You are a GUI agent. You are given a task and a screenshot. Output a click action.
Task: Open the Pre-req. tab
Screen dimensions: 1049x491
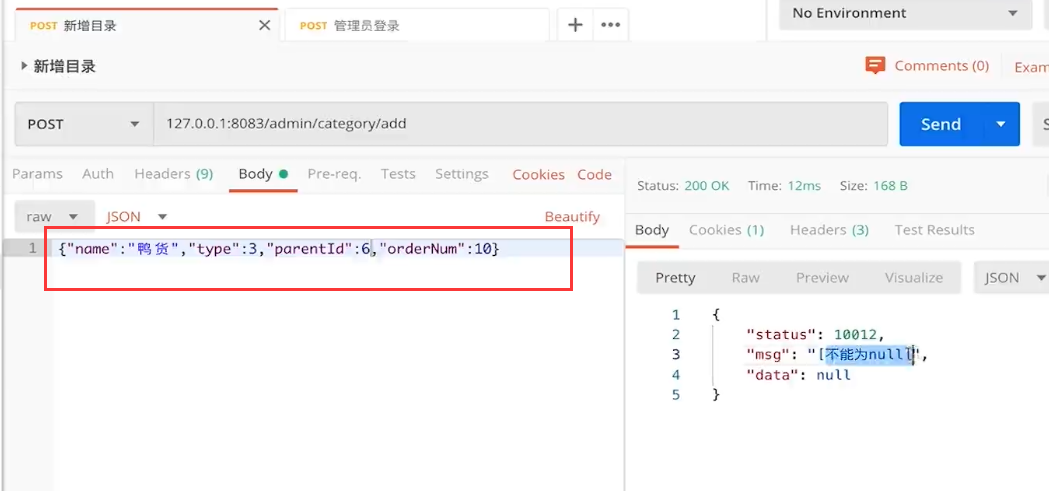coord(335,174)
